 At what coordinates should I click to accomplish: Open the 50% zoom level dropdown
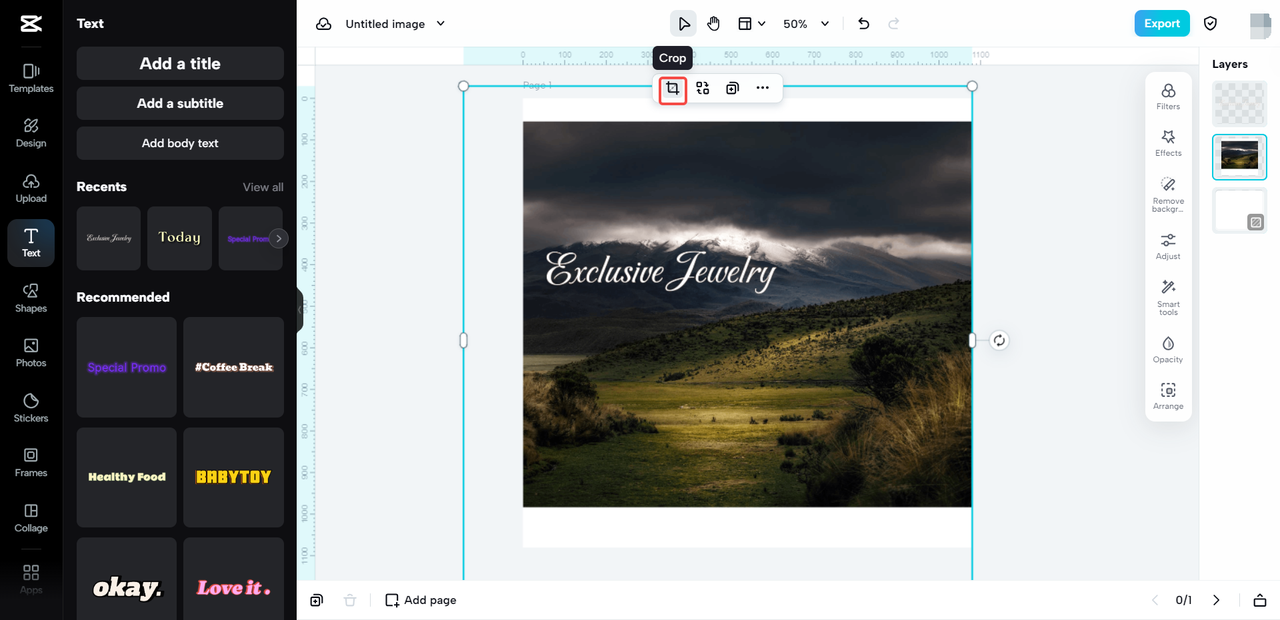click(806, 23)
